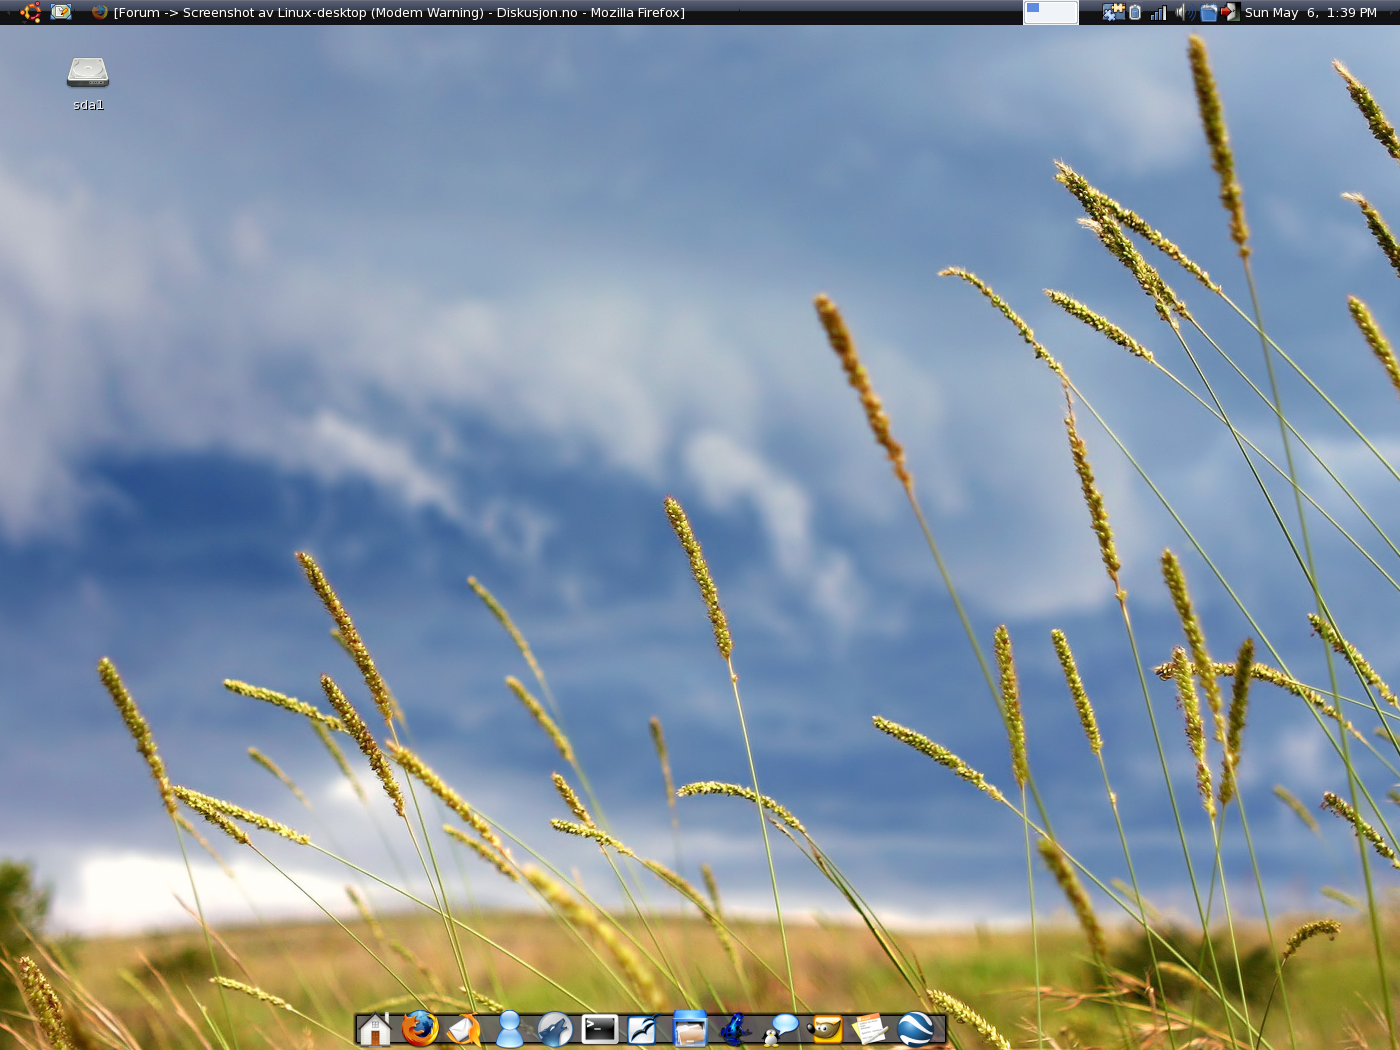Open the sticky notes app in dock
Viewport: 1400px width, 1050px height.
pyautogui.click(x=870, y=1029)
